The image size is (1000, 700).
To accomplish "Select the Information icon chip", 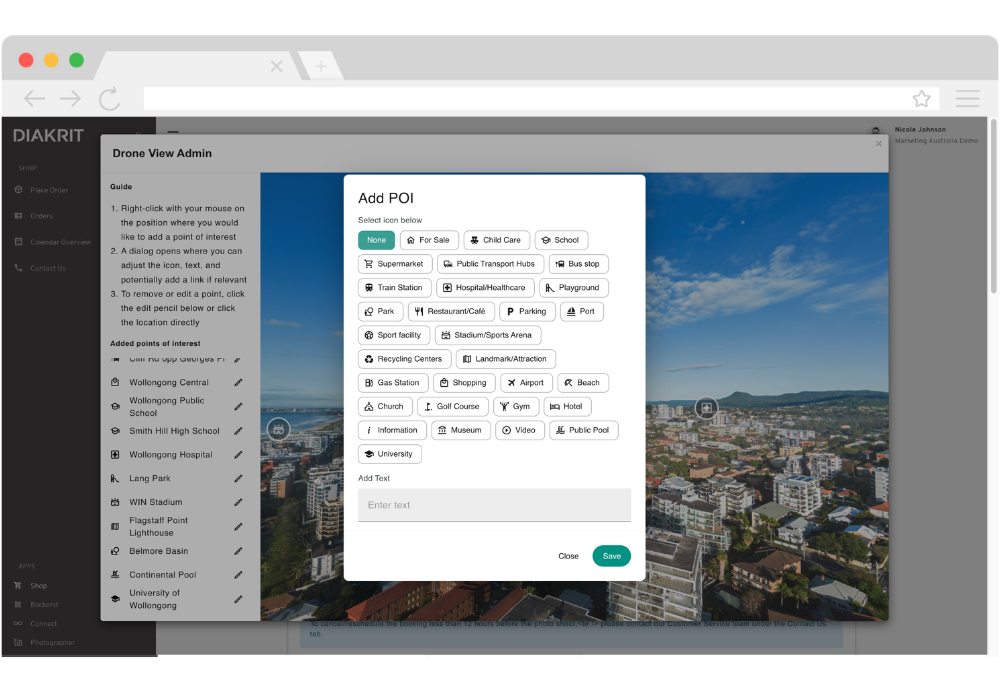I will click(392, 430).
